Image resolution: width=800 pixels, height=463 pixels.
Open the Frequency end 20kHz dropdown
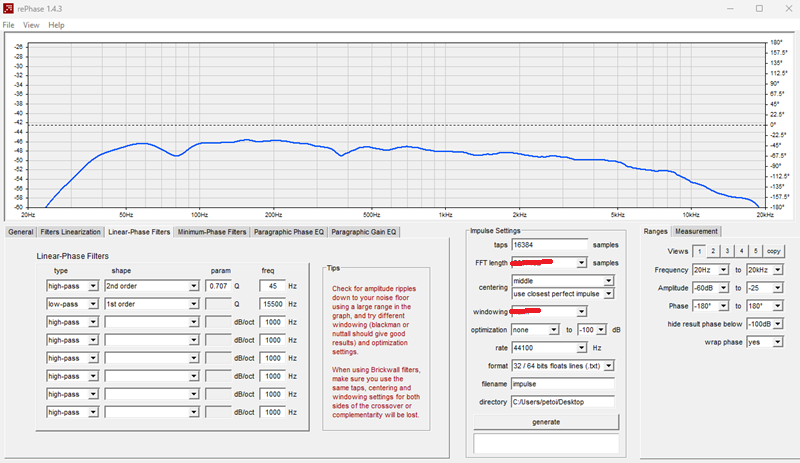[764, 270]
